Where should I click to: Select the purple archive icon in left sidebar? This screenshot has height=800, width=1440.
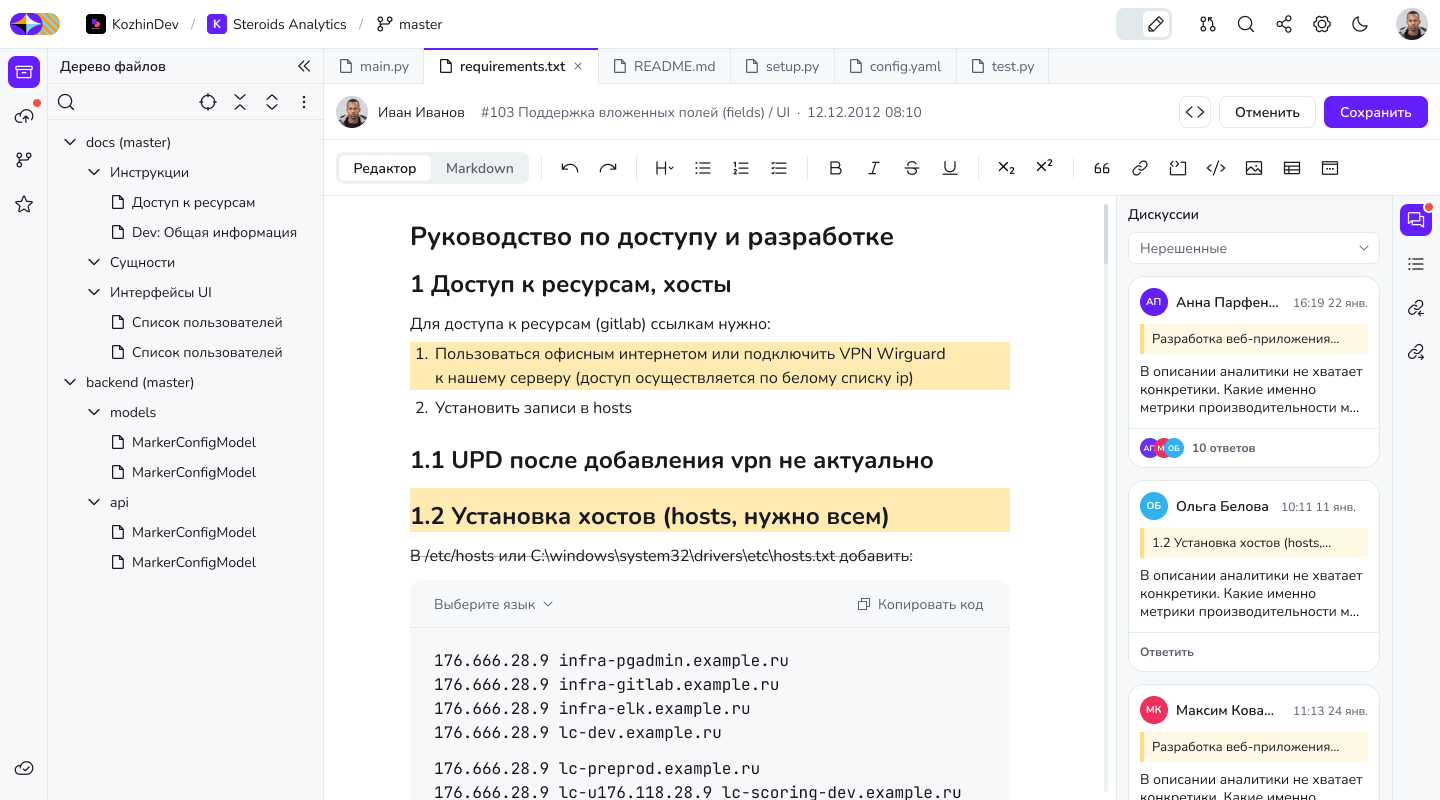24,72
